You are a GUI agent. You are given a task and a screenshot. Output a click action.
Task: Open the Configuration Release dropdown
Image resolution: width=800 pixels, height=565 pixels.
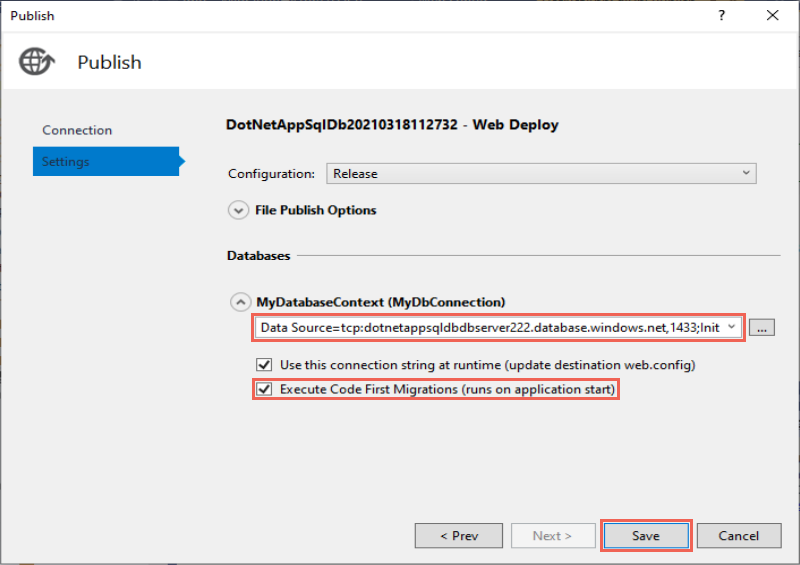[541, 174]
